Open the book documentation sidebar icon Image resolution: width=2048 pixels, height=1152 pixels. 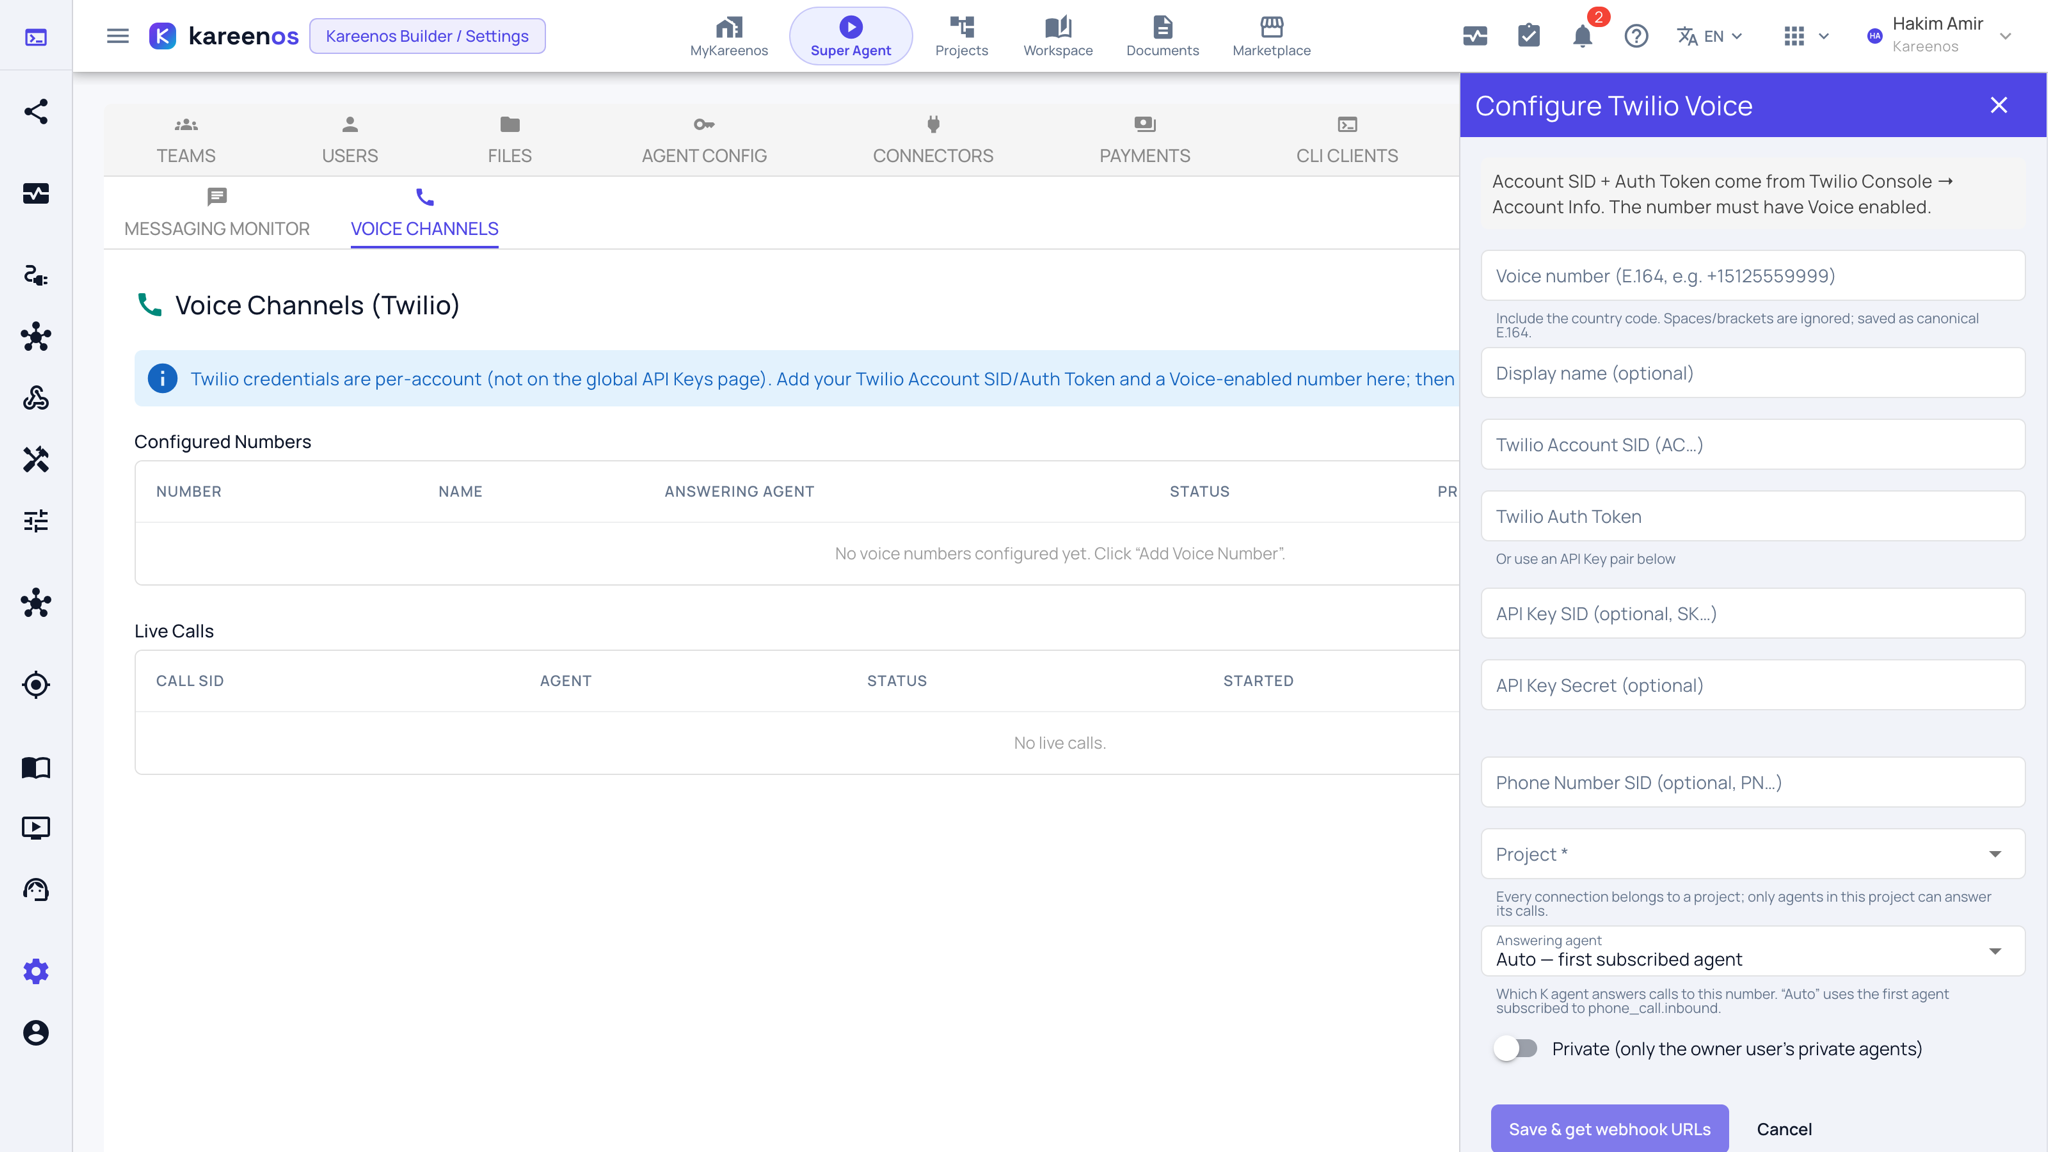pos(36,767)
